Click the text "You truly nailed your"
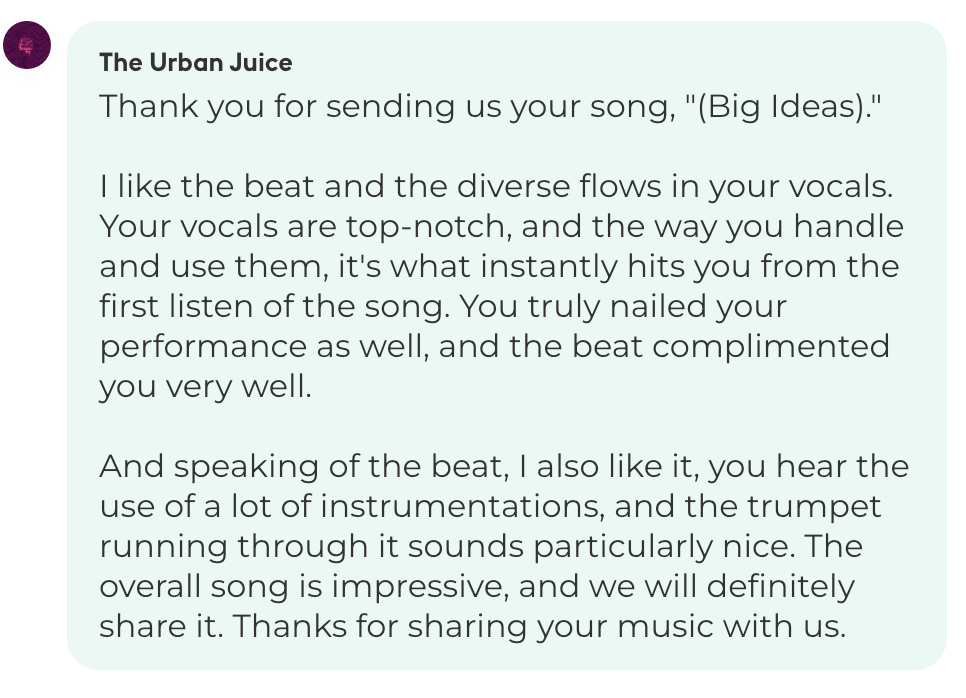Image resolution: width=966 pixels, height=698 pixels. point(623,307)
